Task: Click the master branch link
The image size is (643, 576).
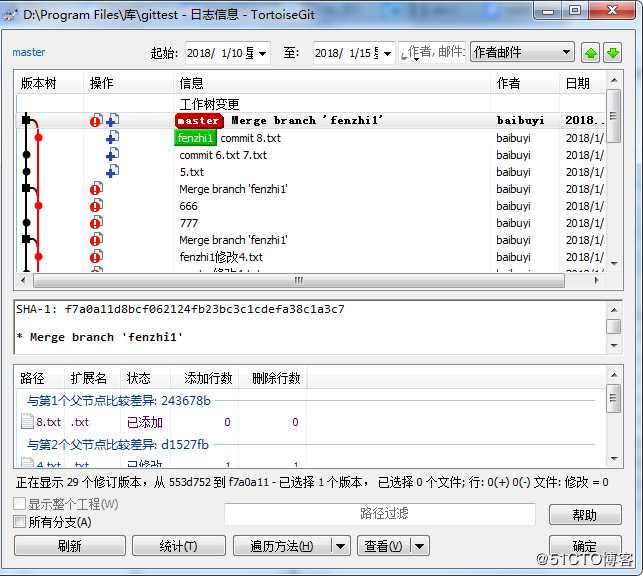Action: (29, 52)
